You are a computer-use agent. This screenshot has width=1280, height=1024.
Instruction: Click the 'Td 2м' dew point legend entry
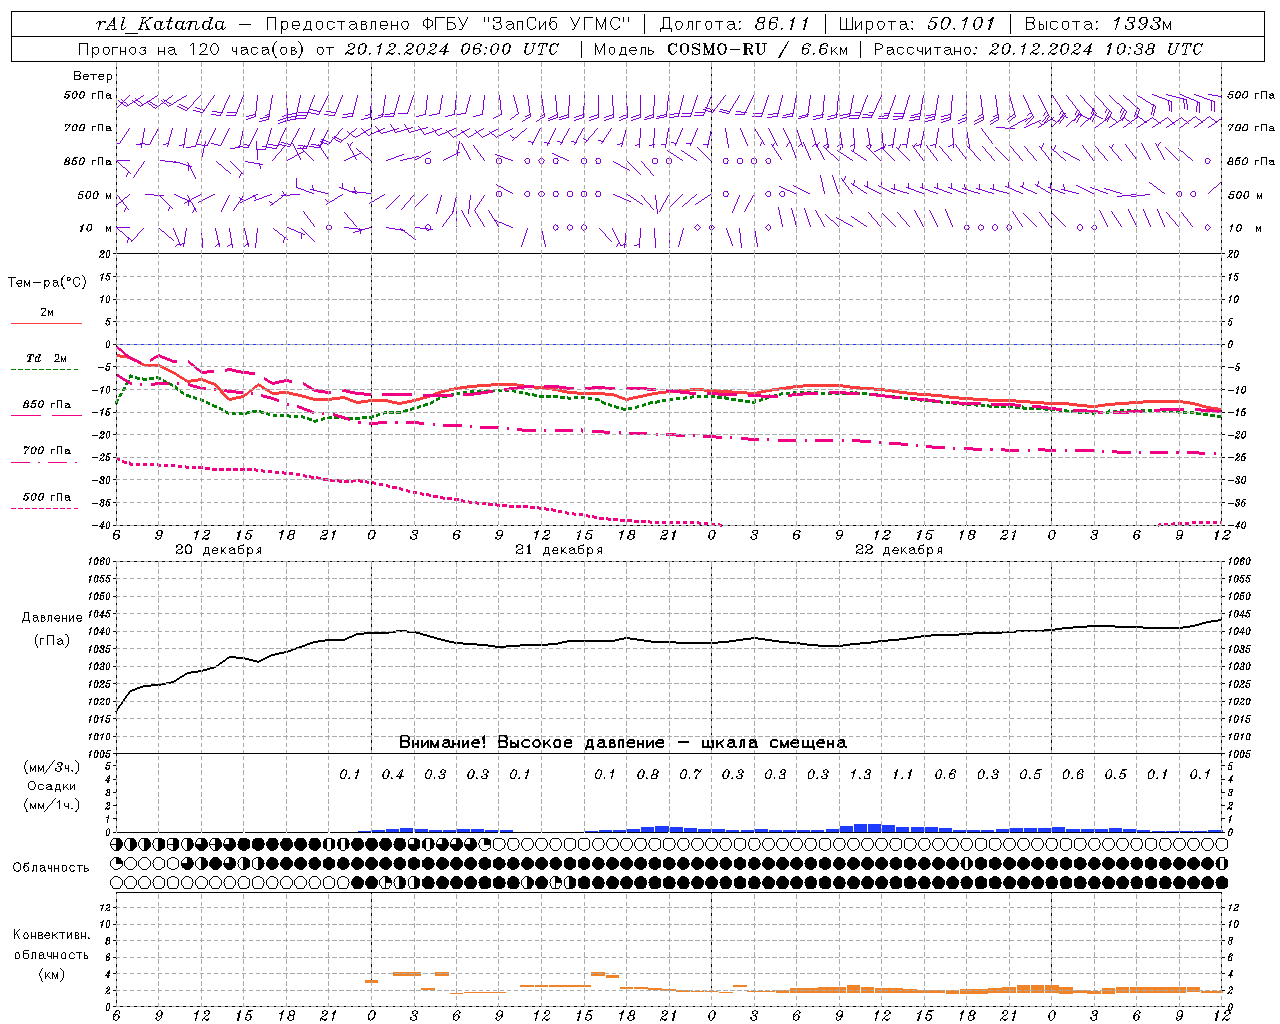click(x=46, y=358)
